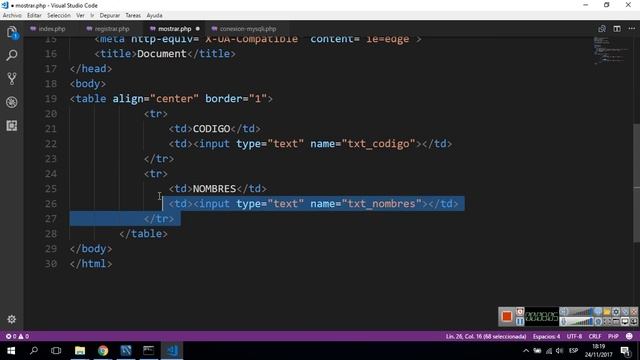Close the recorder widget with X icon
This screenshot has width=640, height=360.
pos(634,312)
